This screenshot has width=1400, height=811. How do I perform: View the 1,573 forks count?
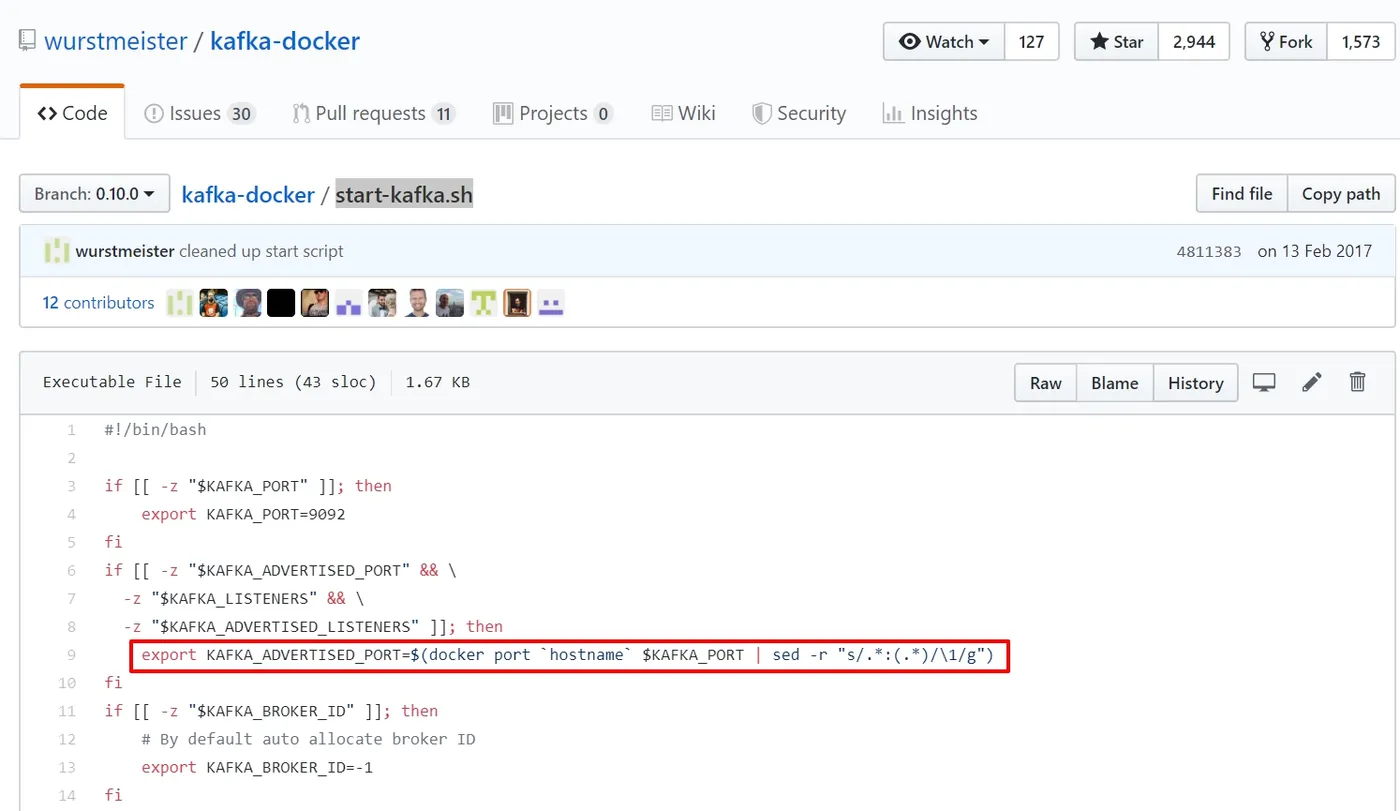(1361, 41)
